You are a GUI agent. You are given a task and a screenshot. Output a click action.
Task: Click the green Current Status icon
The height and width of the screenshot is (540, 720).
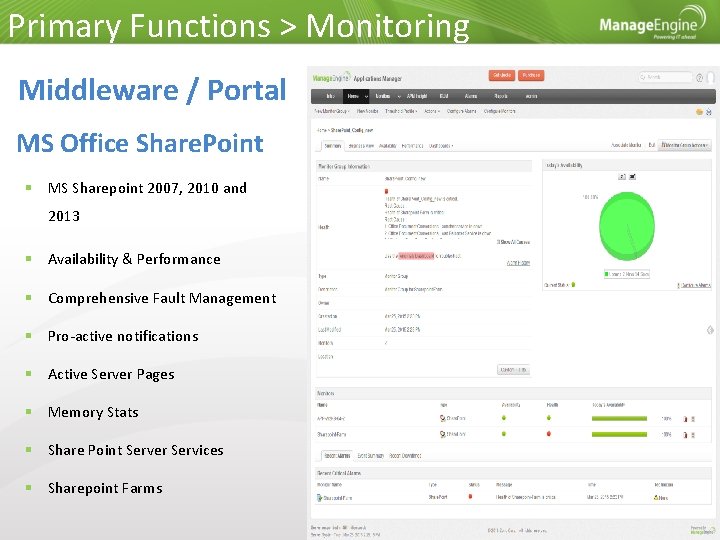(x=573, y=285)
